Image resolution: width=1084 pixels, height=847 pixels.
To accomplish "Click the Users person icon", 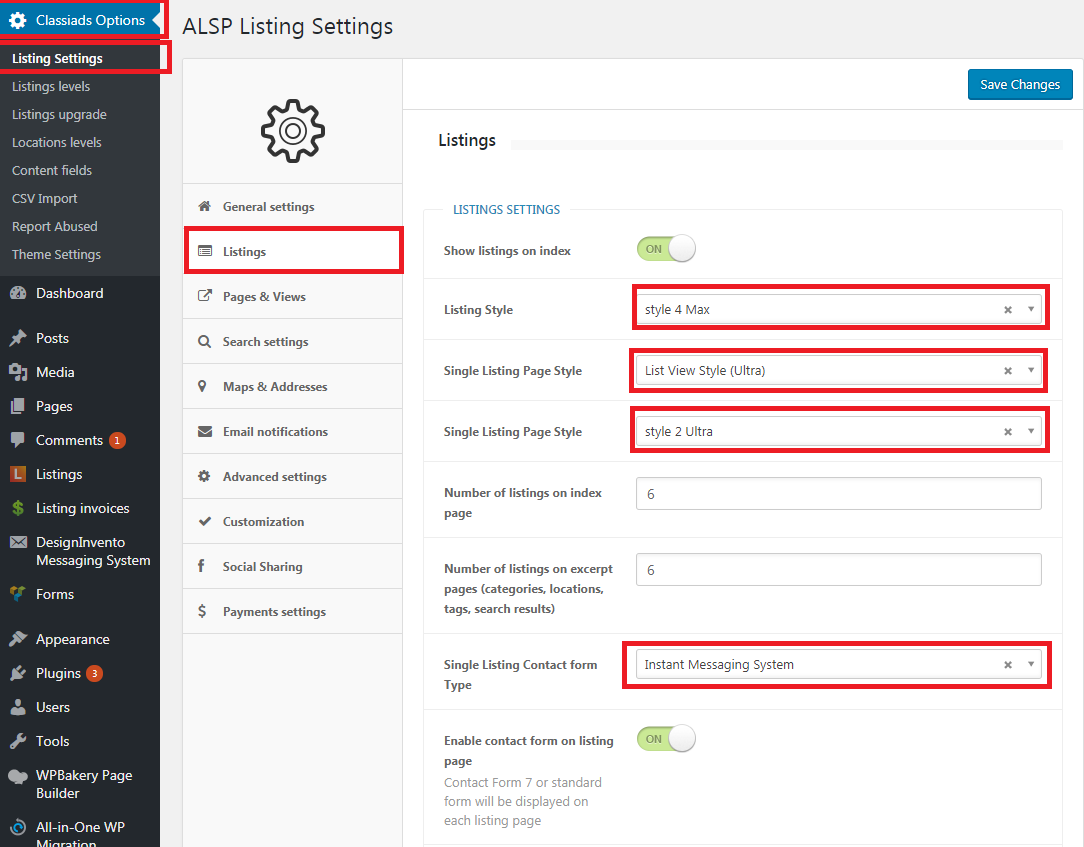I will [18, 707].
